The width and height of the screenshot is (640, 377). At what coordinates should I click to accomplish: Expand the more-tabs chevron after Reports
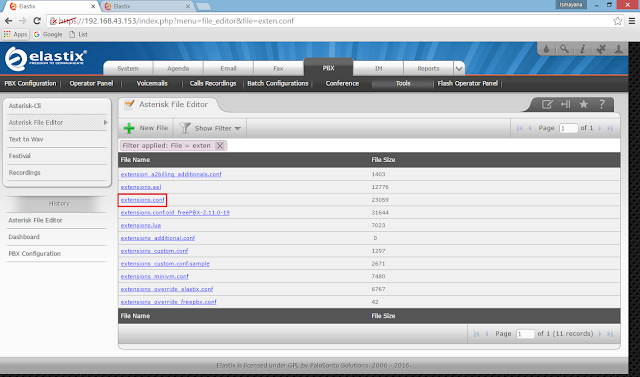[x=459, y=69]
